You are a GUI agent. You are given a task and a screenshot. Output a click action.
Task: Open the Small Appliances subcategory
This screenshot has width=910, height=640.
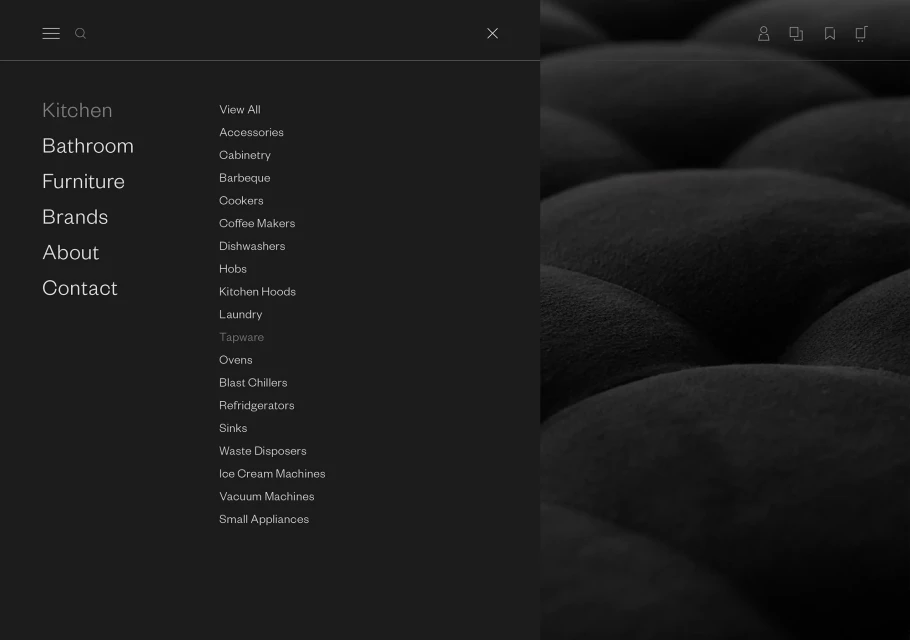264,519
